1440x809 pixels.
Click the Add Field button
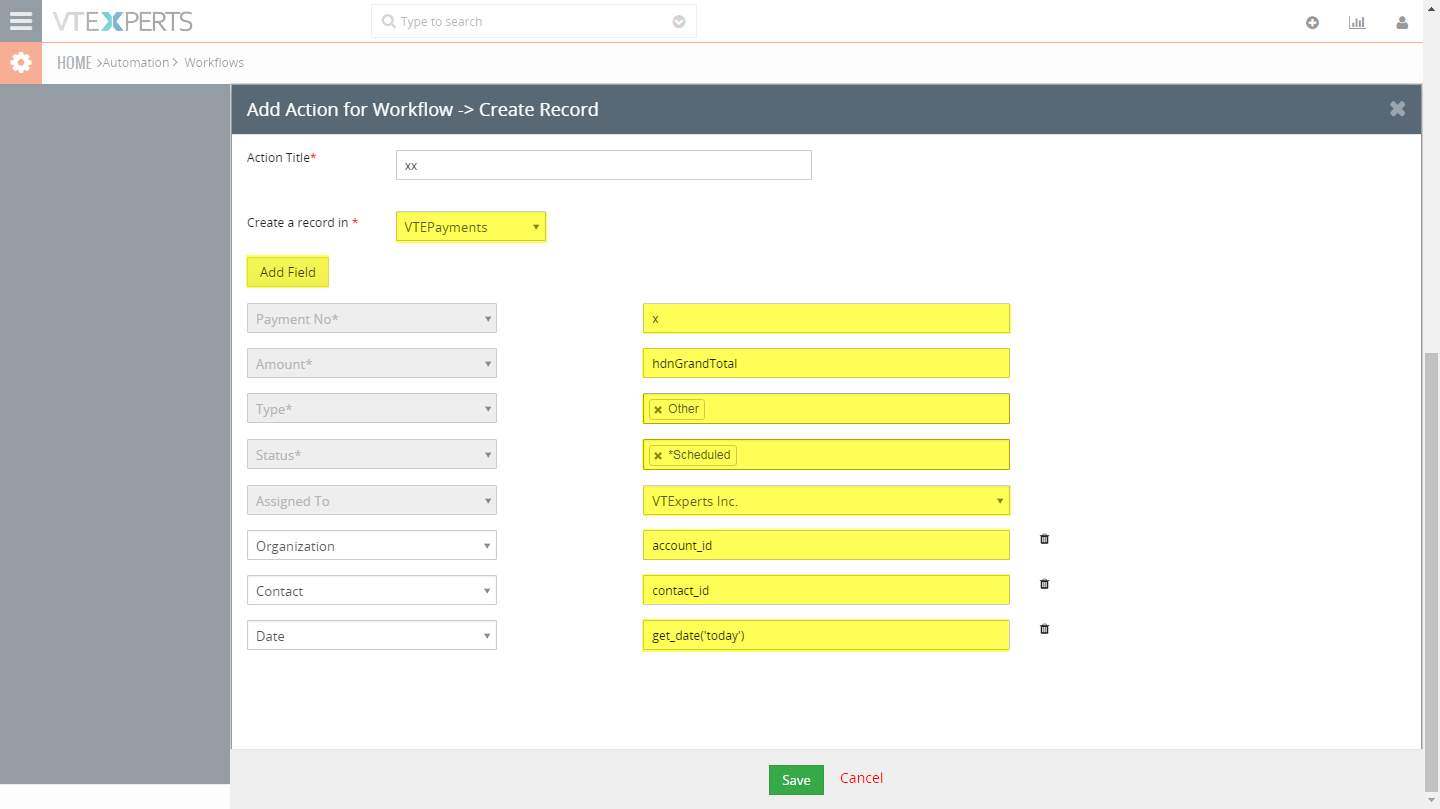pos(287,271)
